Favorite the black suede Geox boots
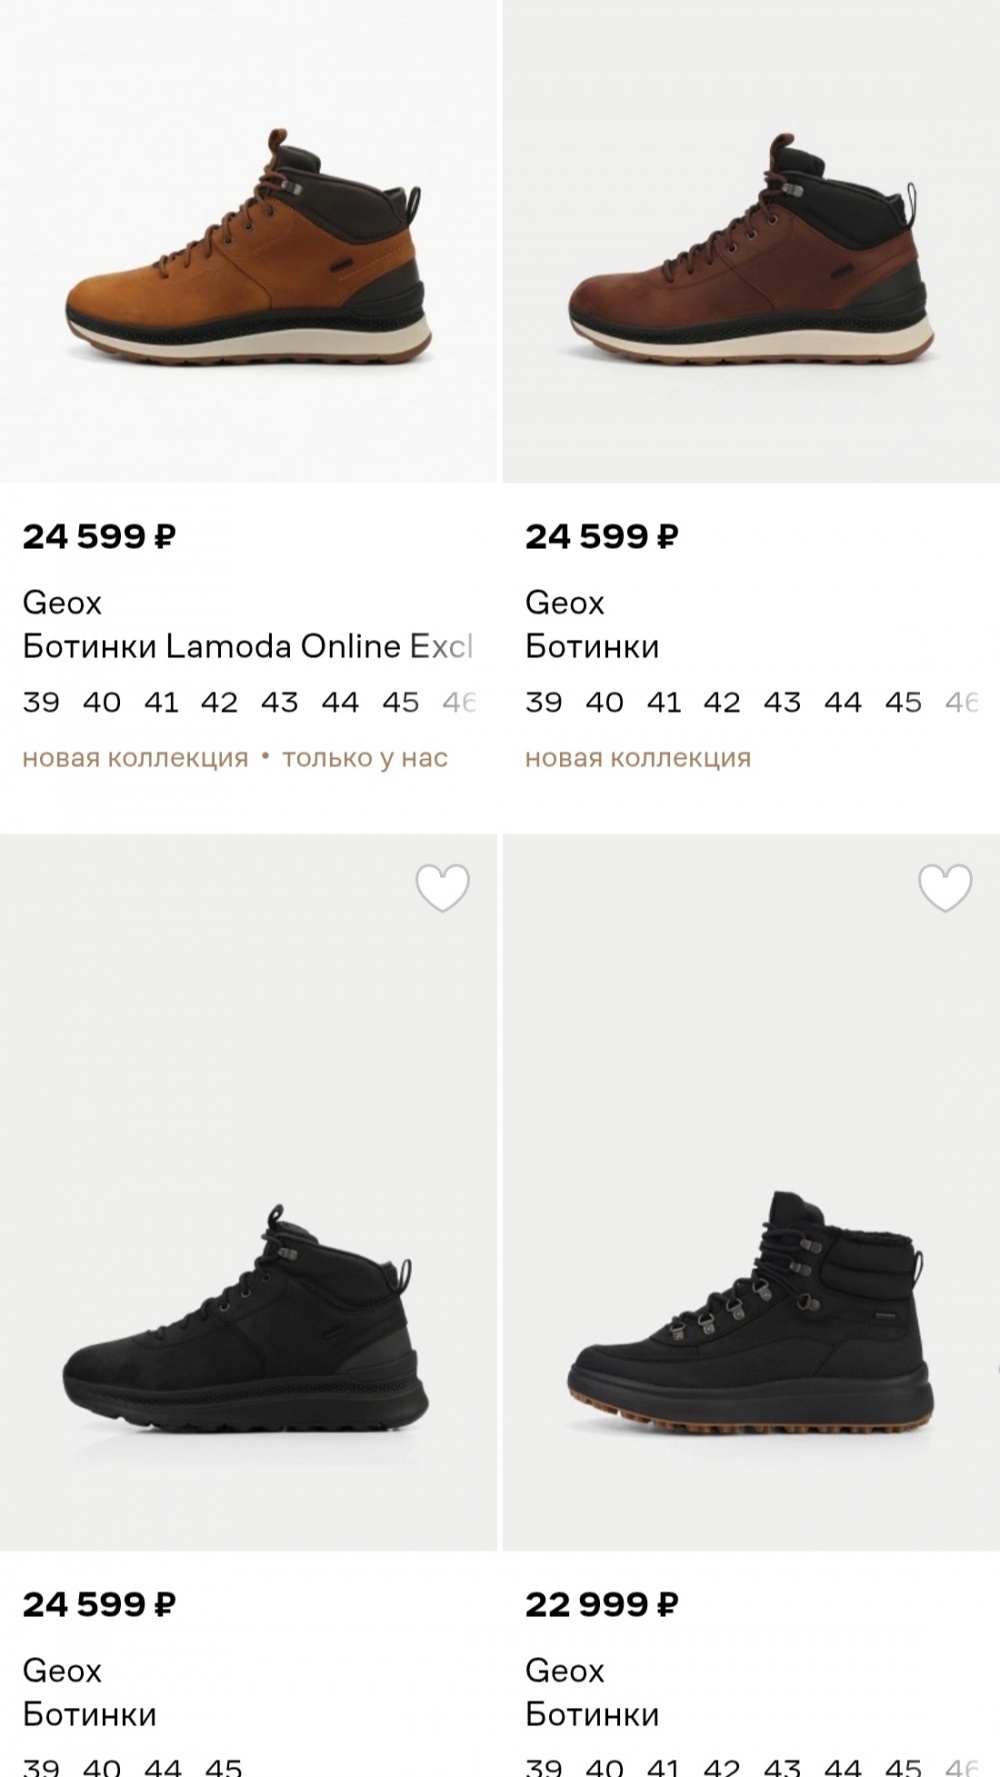The height and width of the screenshot is (1777, 1000). 442,888
